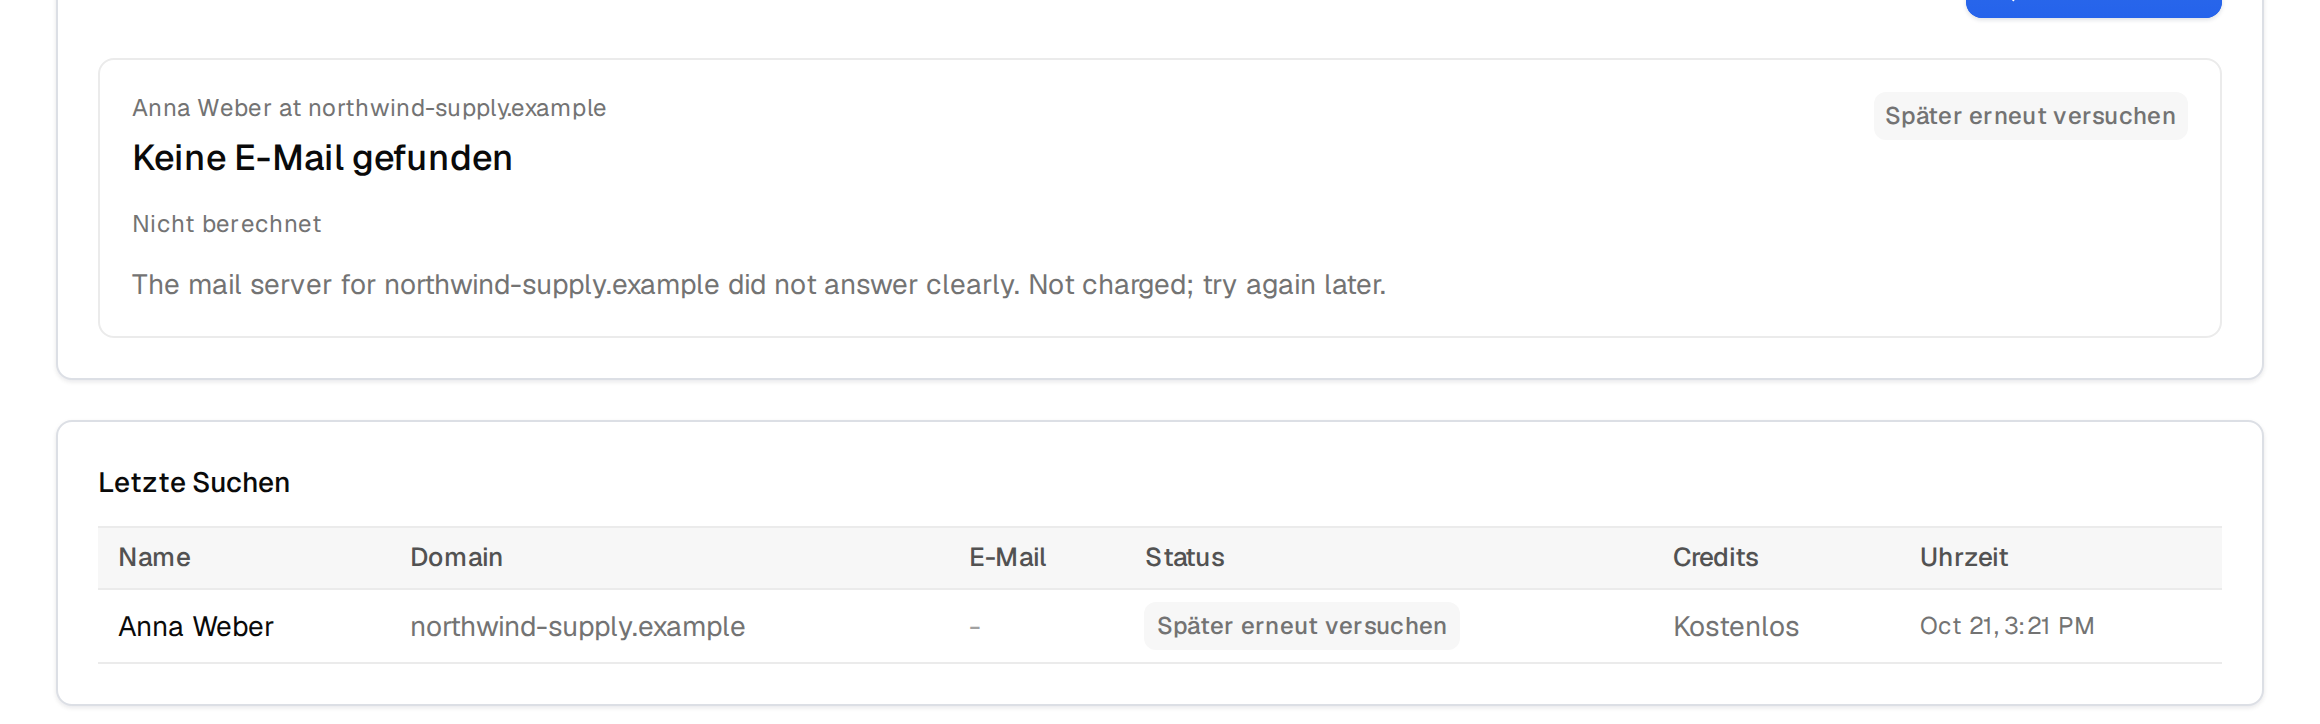This screenshot has height=724, width=2320.
Task: Click the status badge in the table row
Action: (1301, 626)
